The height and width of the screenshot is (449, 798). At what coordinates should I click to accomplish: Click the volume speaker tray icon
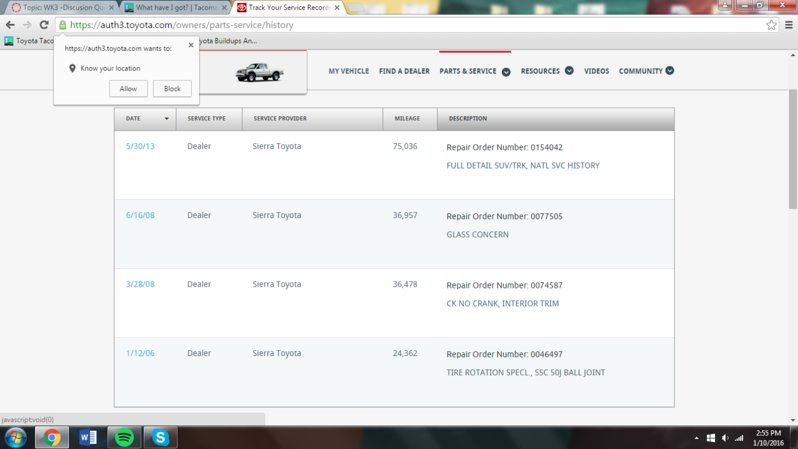725,438
